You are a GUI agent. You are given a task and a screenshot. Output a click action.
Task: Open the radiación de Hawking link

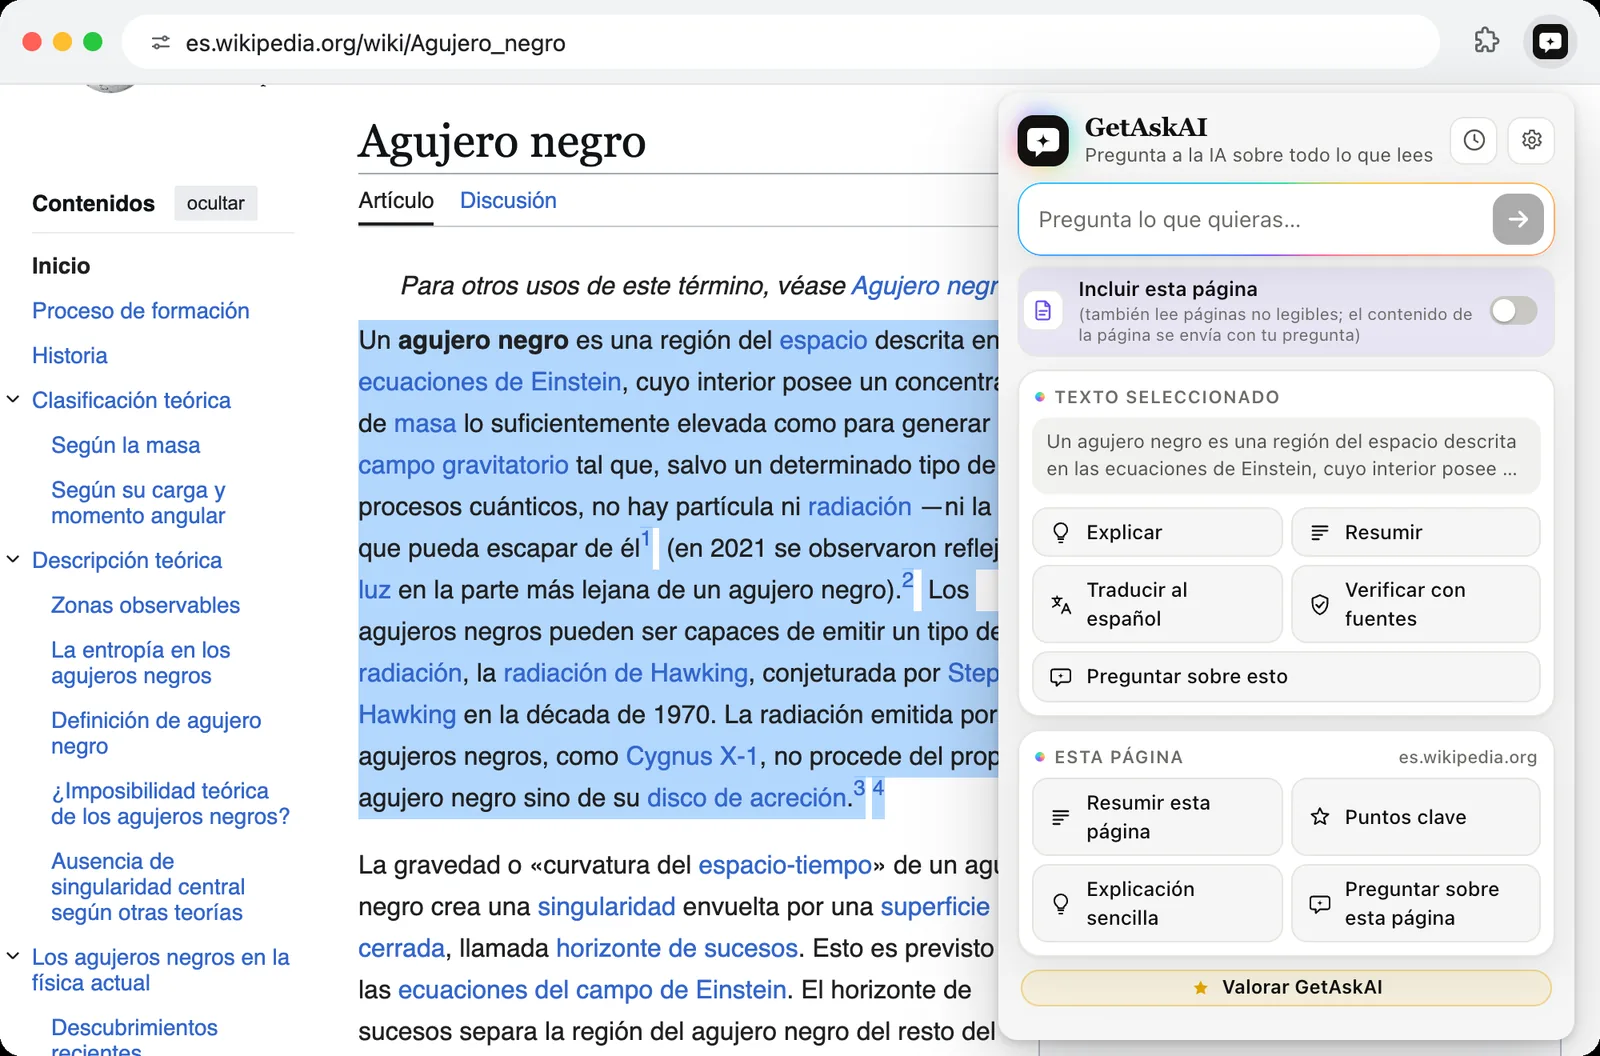coord(626,673)
